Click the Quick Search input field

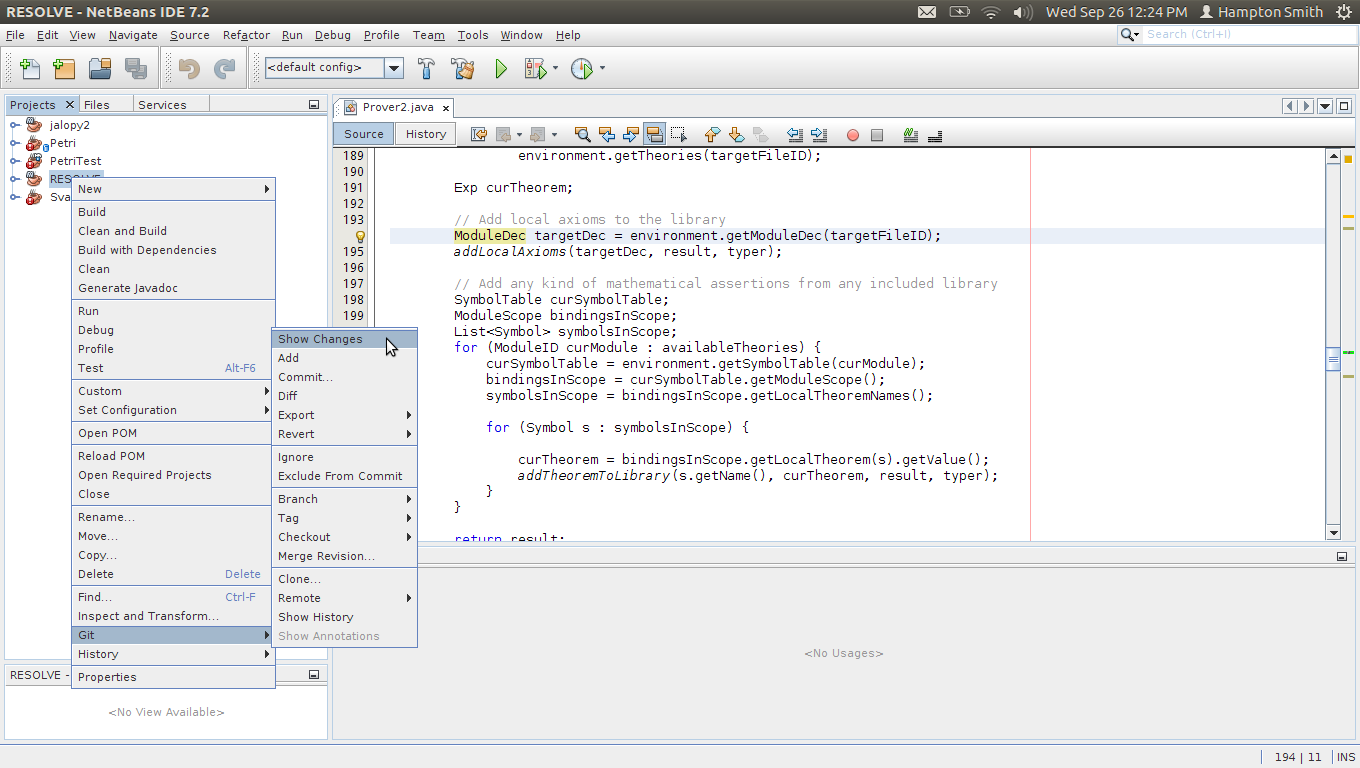click(1247, 35)
